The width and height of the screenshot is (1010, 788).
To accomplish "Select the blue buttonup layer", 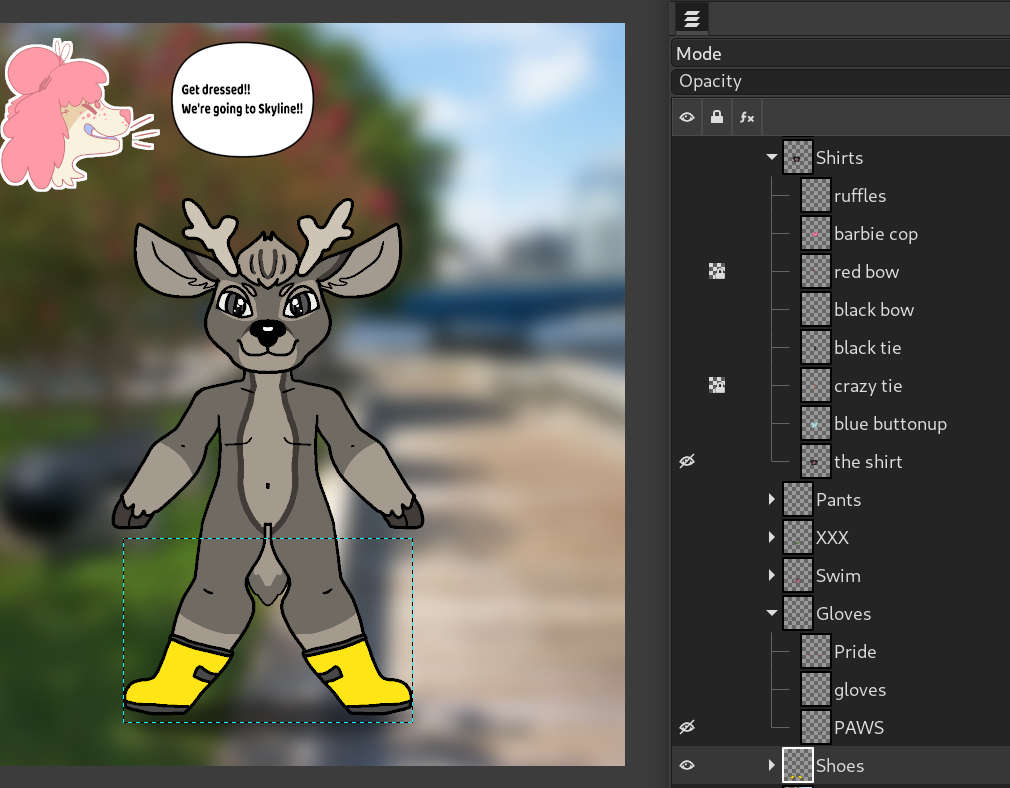I will click(890, 424).
